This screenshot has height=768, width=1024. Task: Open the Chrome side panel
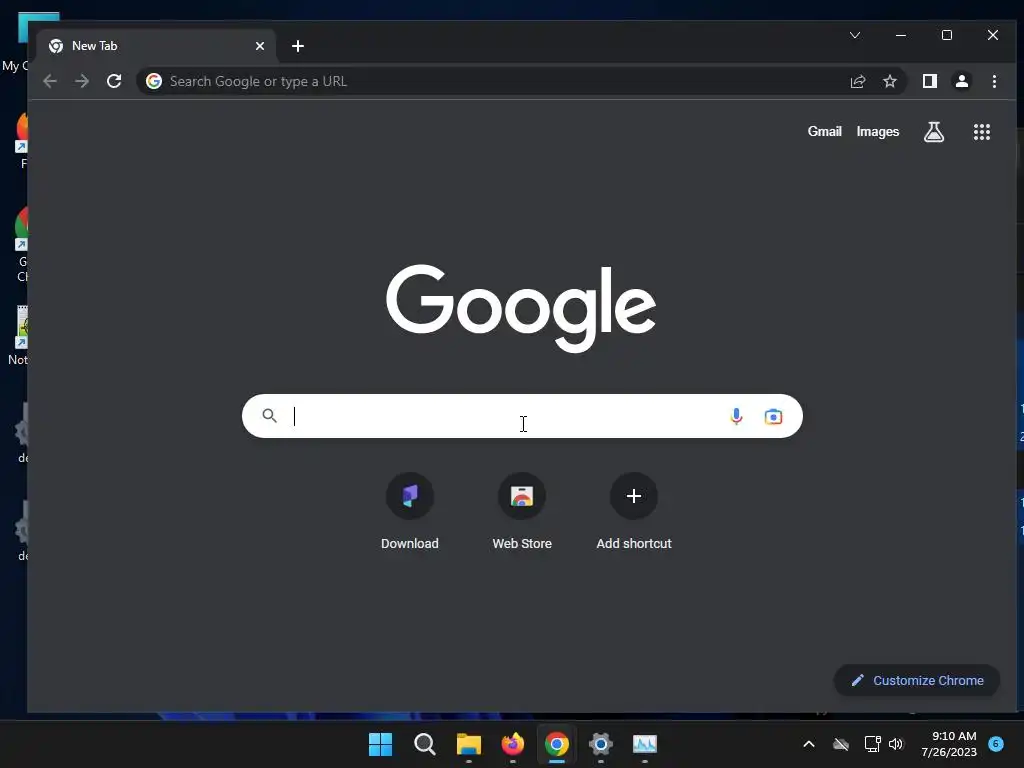coord(930,81)
